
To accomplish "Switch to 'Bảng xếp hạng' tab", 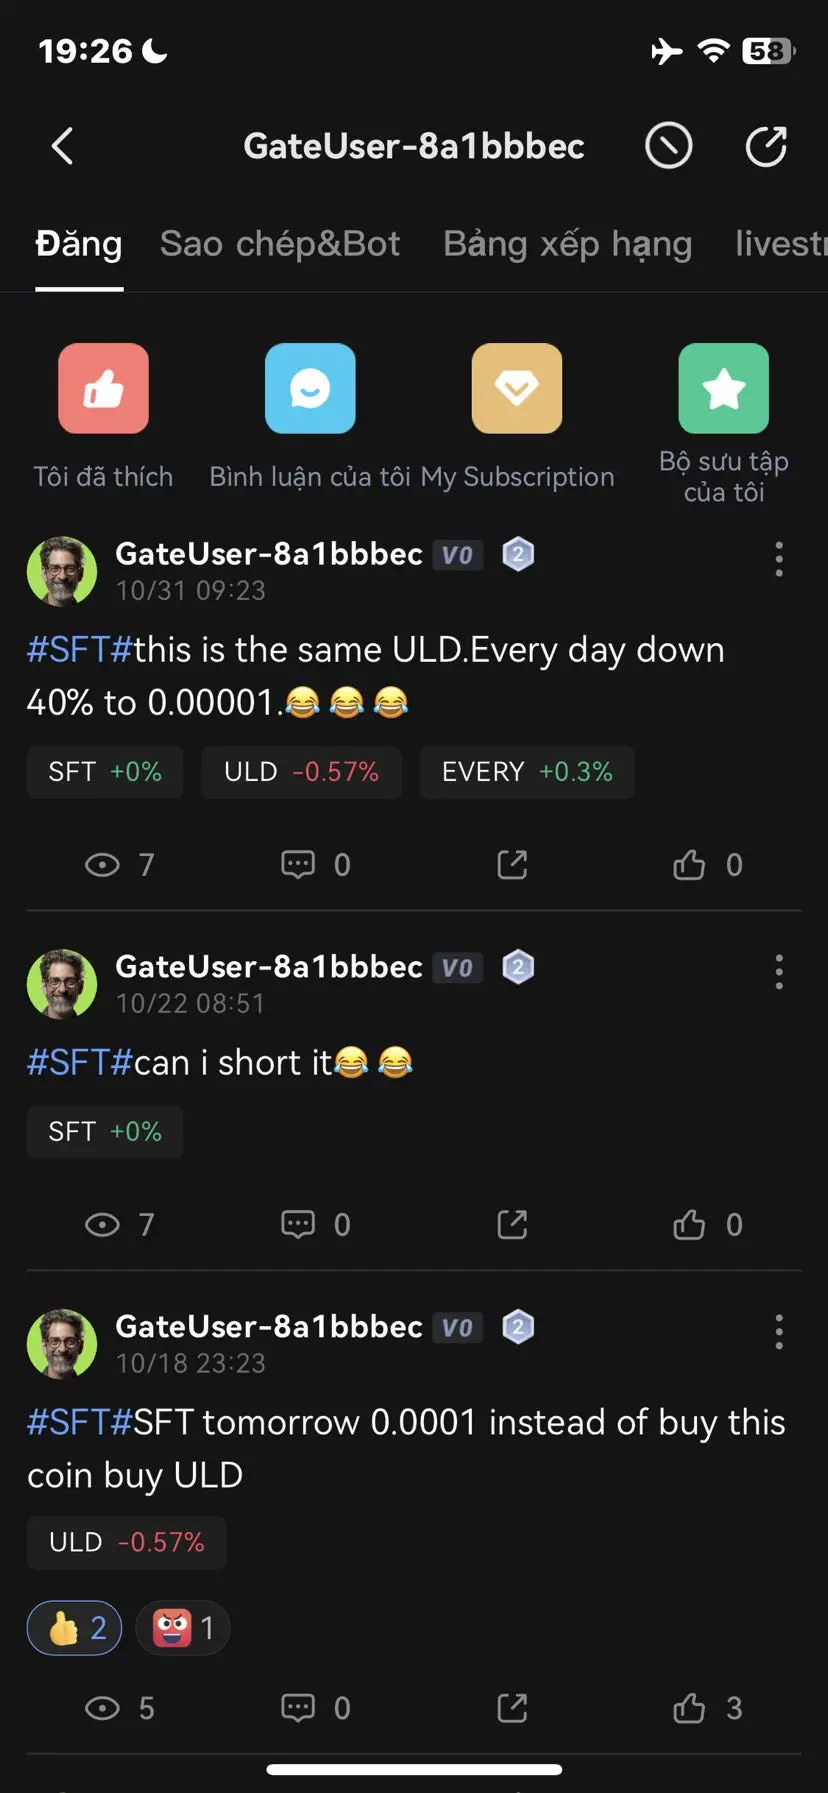I will coord(567,244).
